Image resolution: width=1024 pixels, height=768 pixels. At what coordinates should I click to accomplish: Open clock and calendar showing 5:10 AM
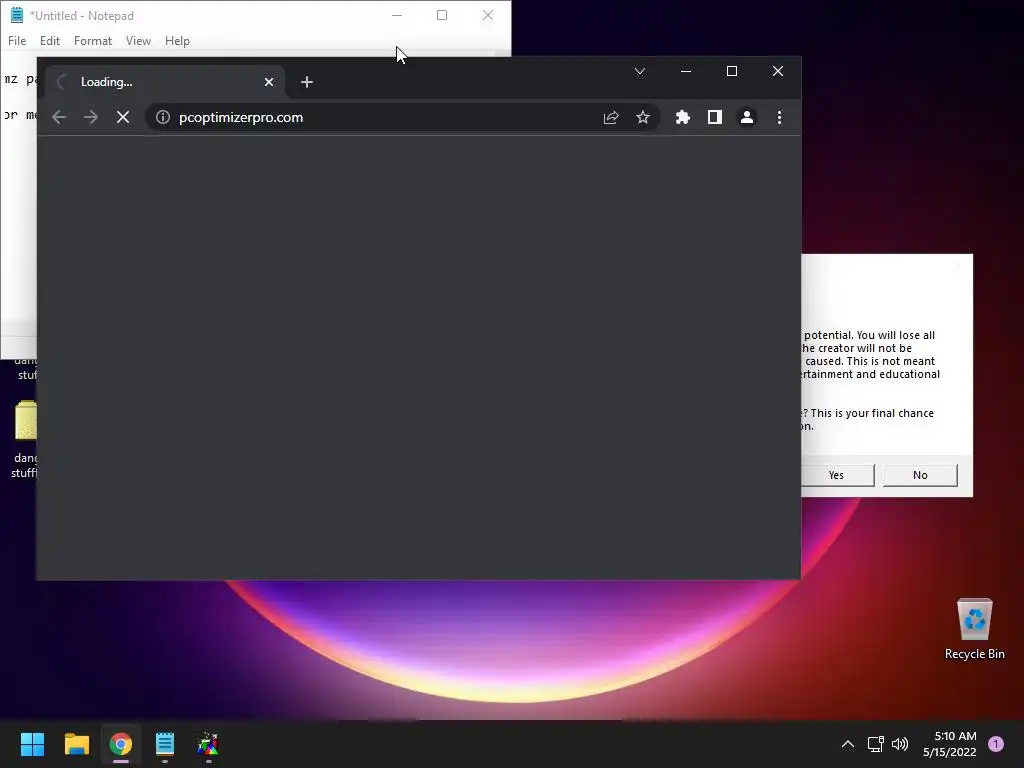950,744
